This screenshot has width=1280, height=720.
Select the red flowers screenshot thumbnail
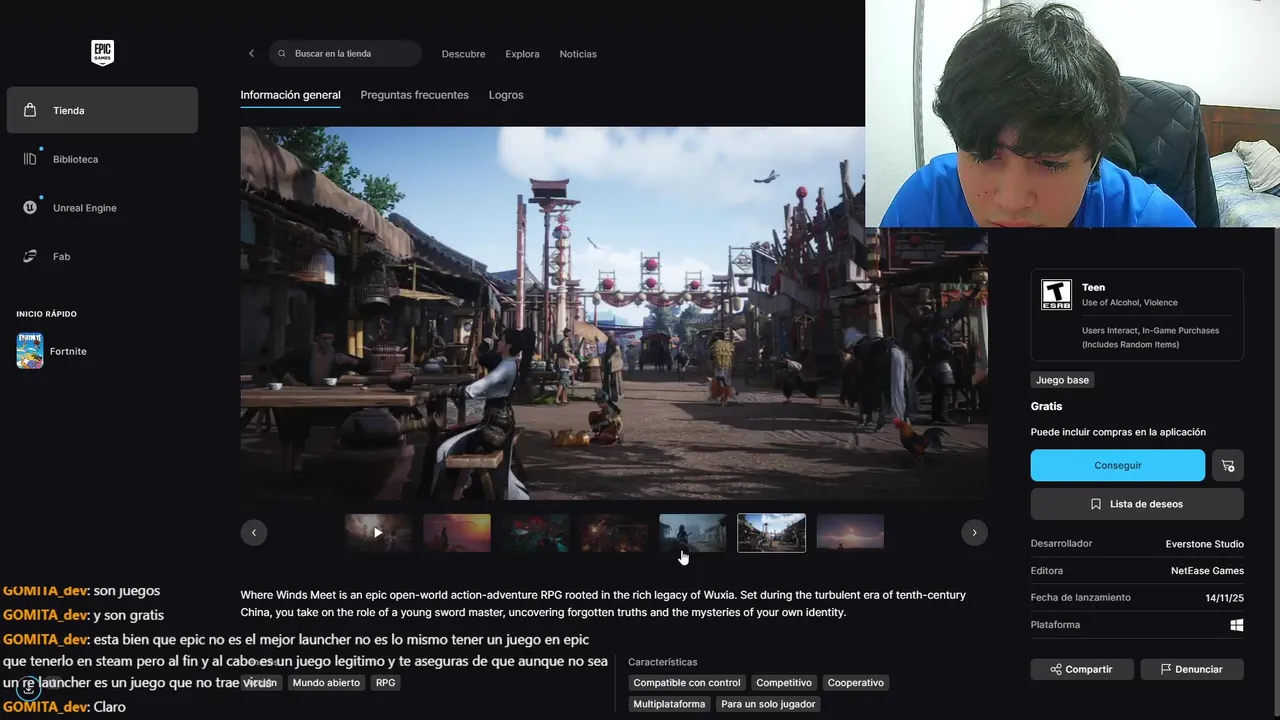[535, 533]
